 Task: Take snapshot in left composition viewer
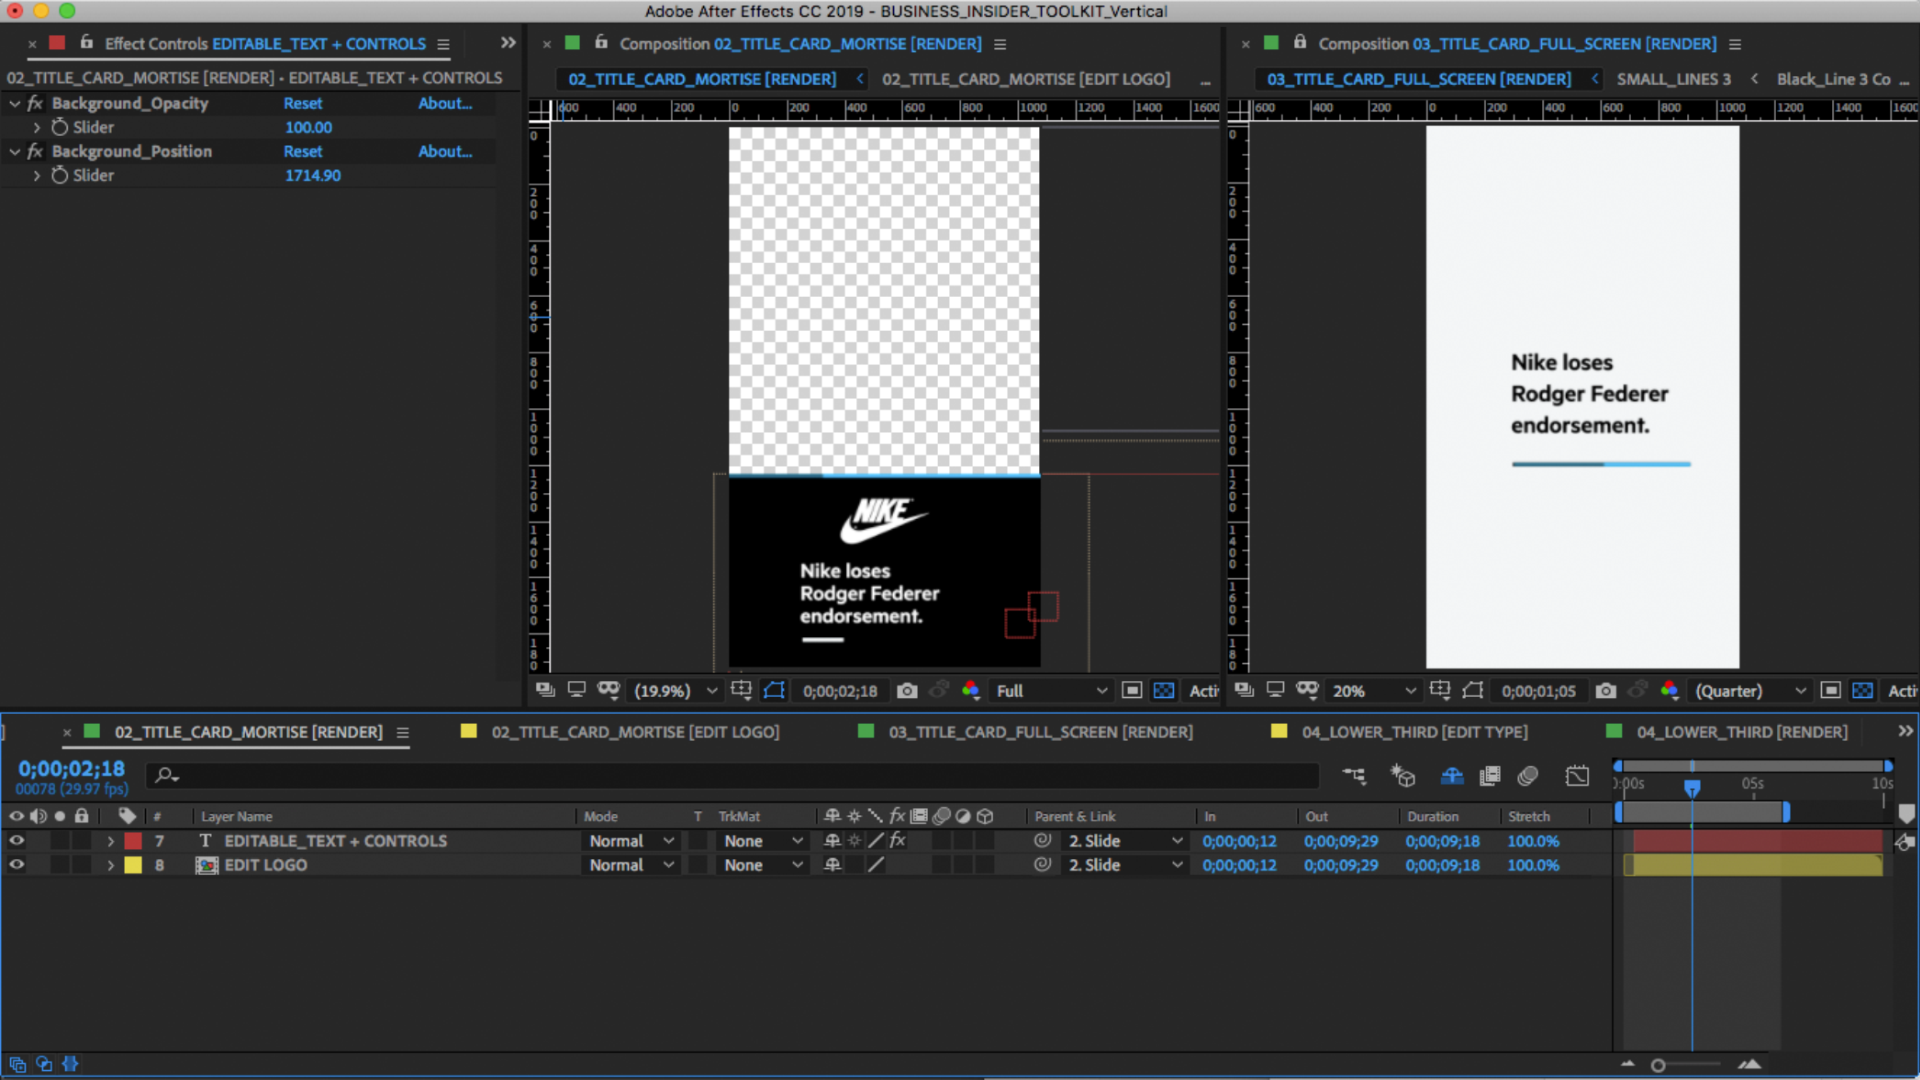(x=907, y=690)
